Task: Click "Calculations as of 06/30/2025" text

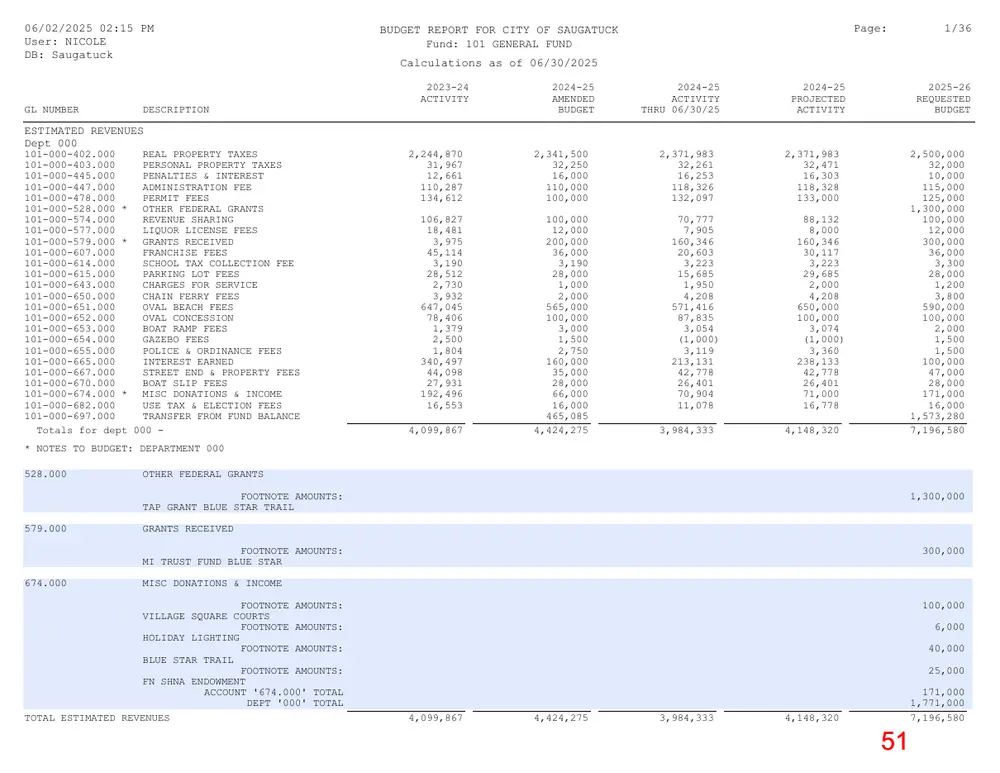Action: pos(499,63)
